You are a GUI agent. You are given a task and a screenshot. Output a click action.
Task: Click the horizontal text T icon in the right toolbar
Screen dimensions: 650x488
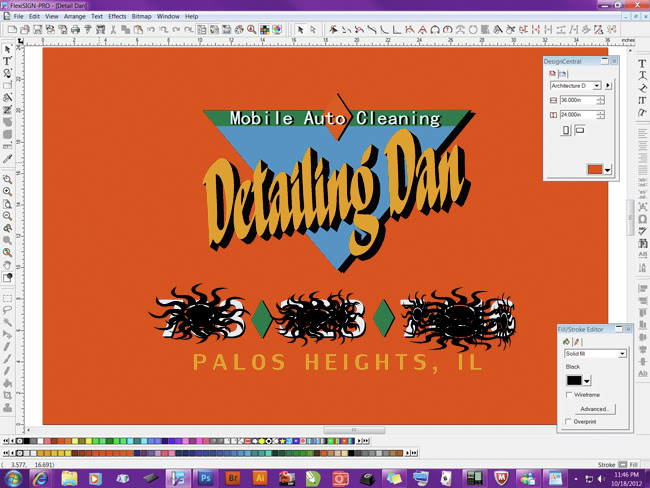642,63
